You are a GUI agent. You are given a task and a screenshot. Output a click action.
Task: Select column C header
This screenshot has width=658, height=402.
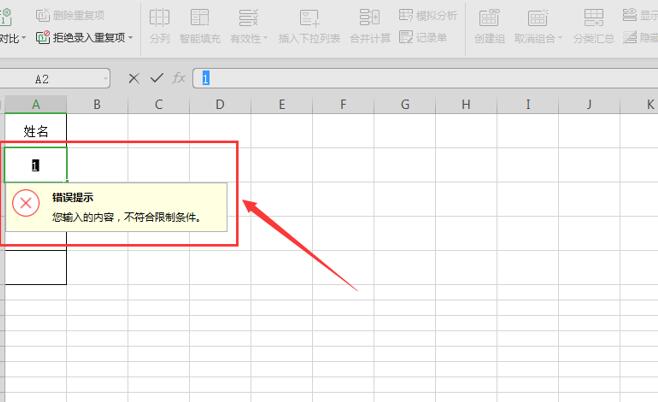tap(159, 104)
